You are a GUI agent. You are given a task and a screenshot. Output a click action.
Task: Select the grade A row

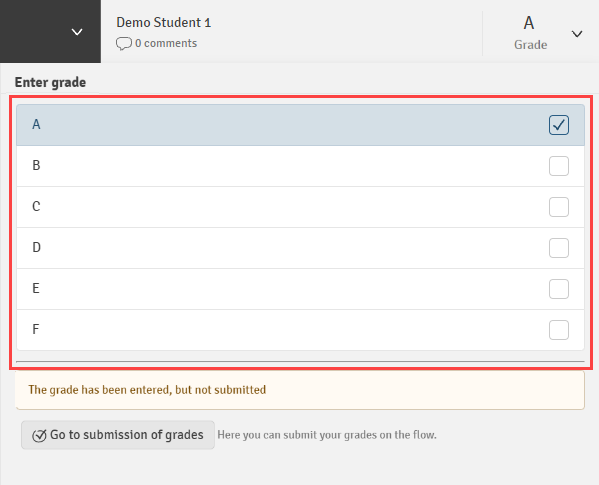[300, 125]
